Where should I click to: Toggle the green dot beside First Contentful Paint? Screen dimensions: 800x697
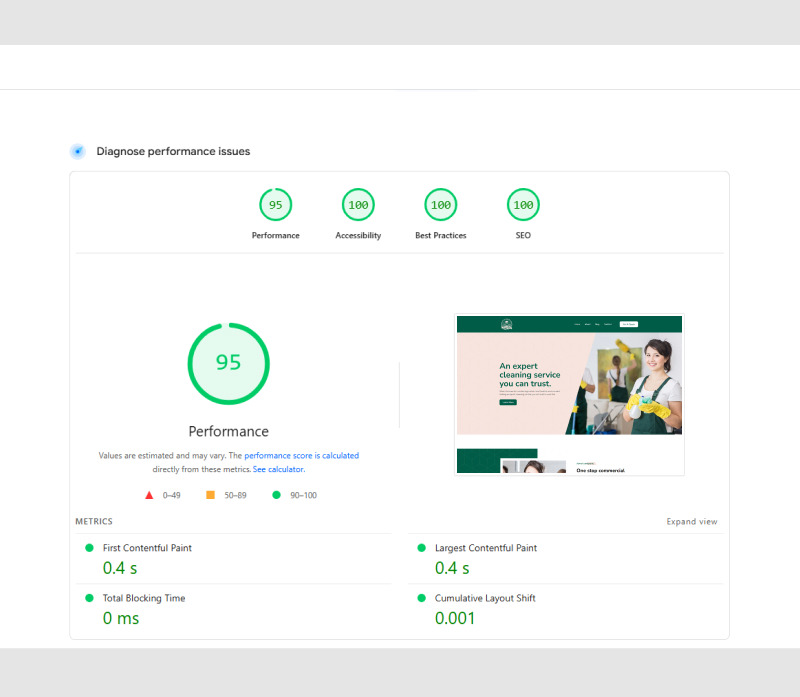(90, 548)
